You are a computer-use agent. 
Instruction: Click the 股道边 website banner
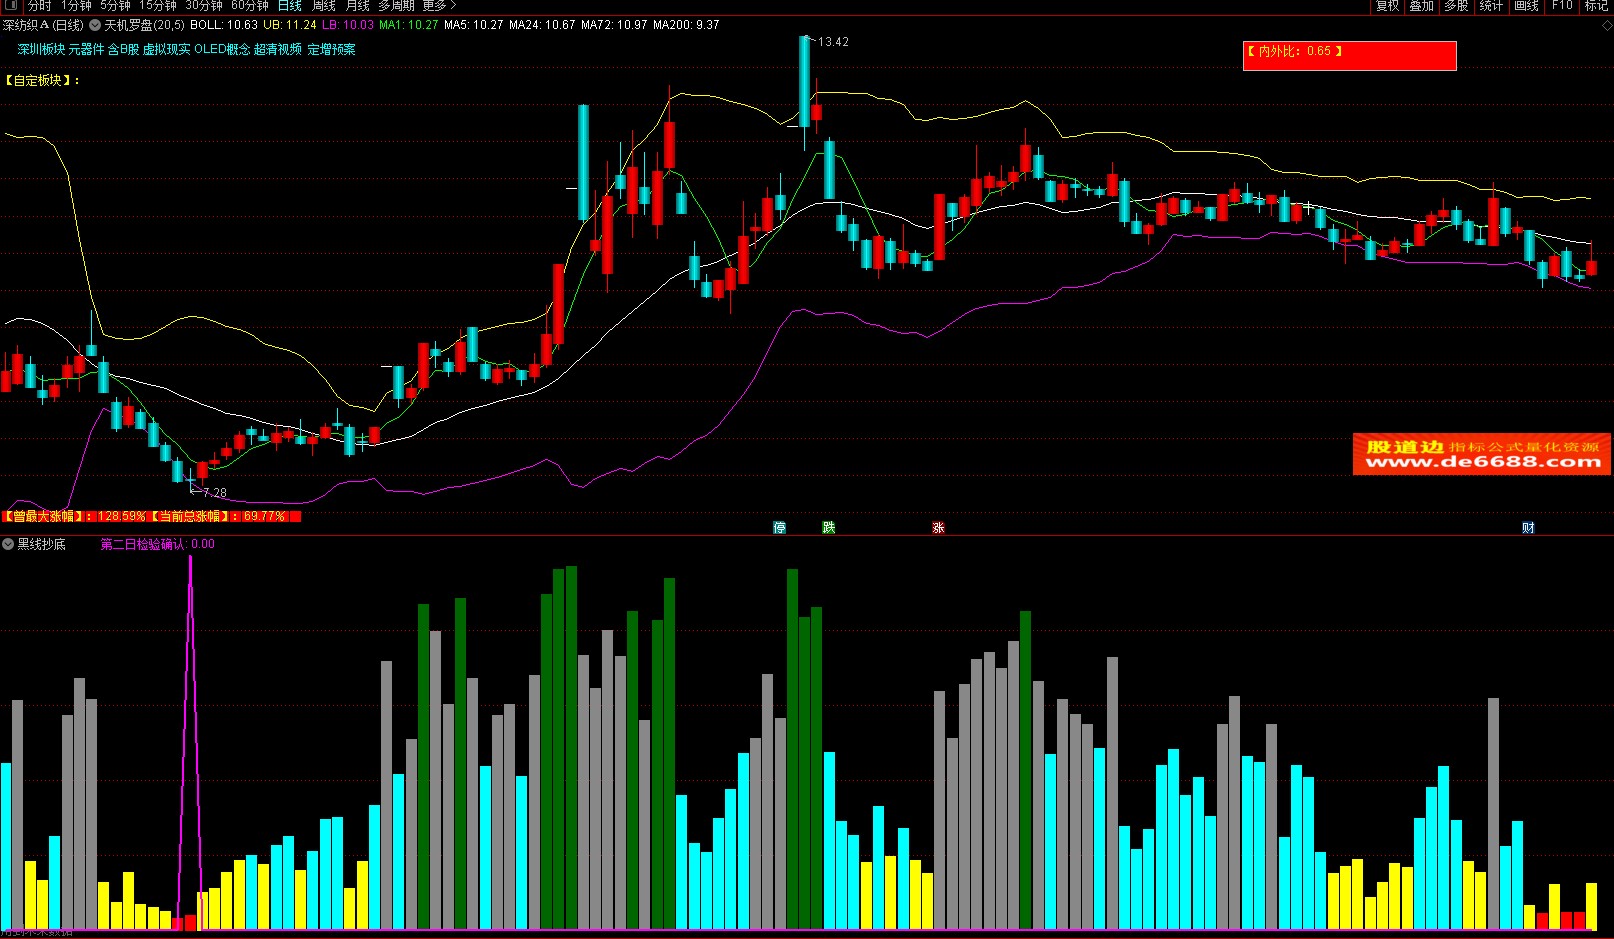[1481, 454]
